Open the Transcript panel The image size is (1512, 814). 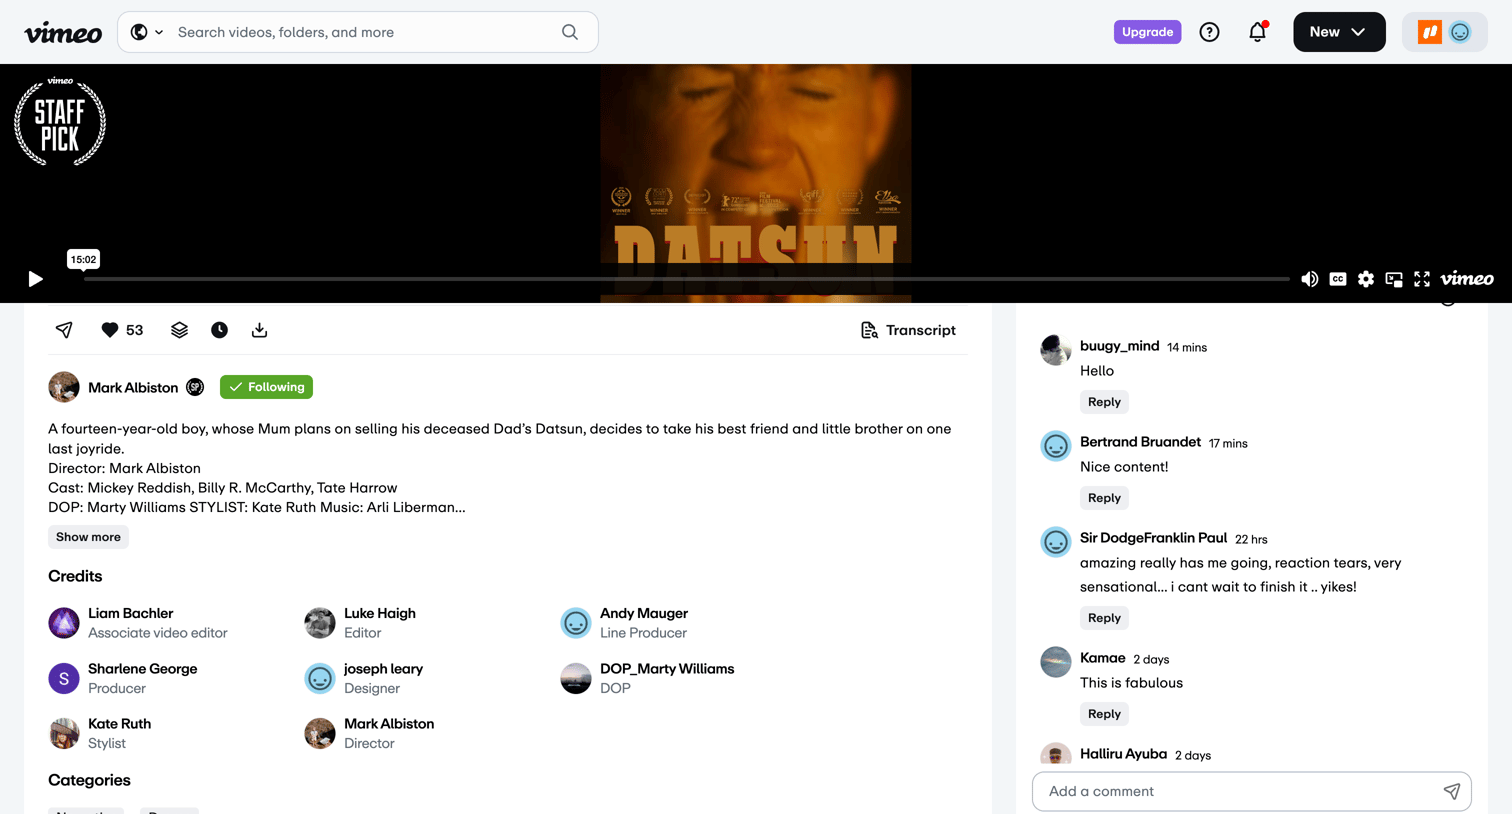(x=908, y=330)
